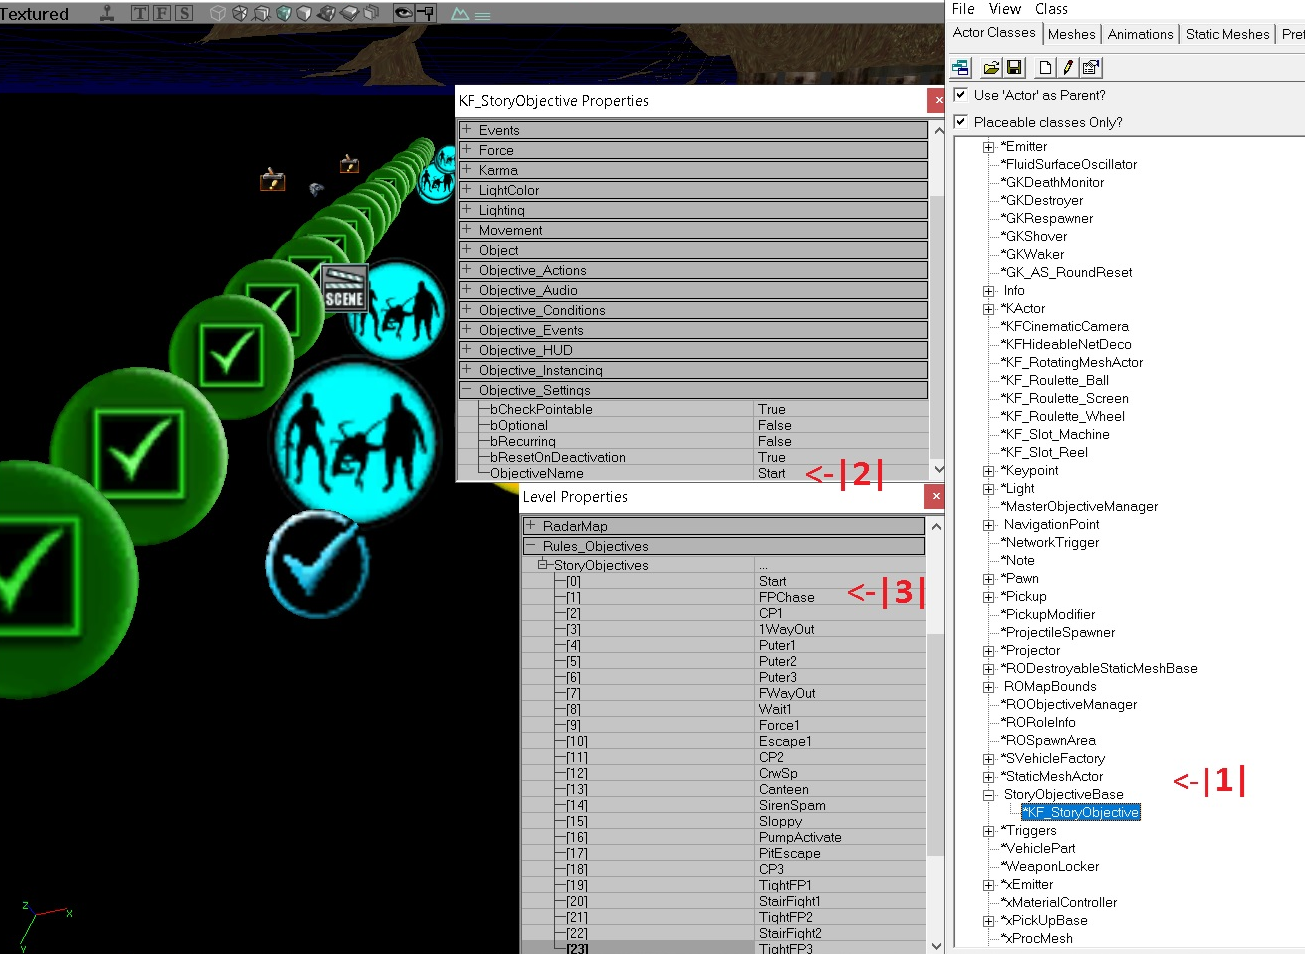The image size is (1305, 954).
Task: Select the Side view 'S' button
Action: (x=184, y=13)
